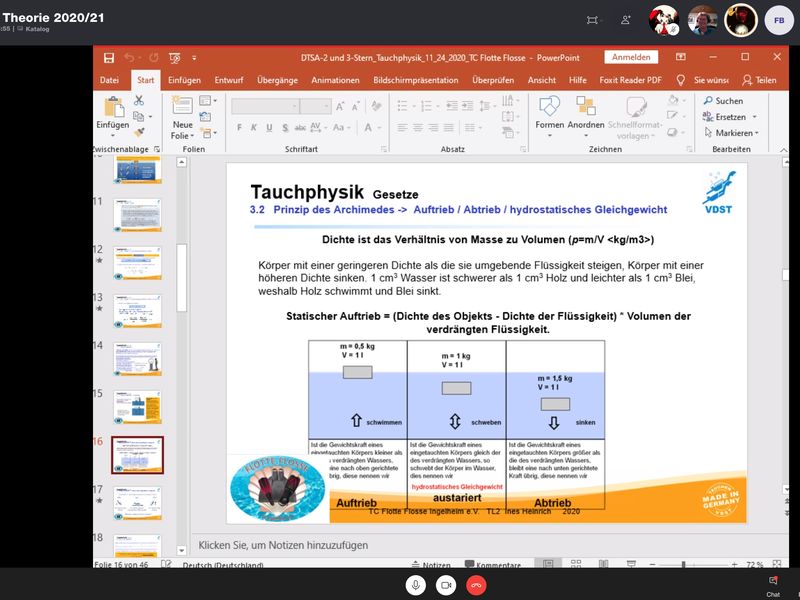Toggle Center paragraph alignment
This screenshot has height=600, width=800.
tap(418, 128)
